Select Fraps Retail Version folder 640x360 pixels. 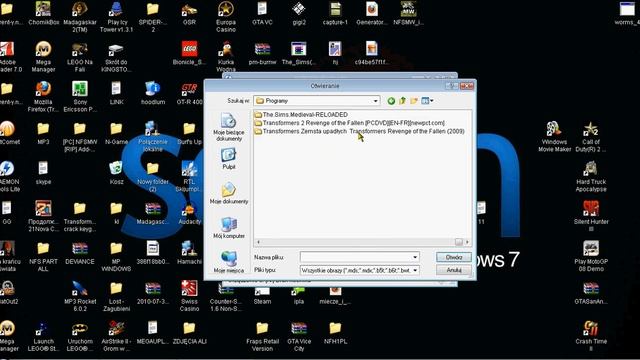(x=262, y=336)
